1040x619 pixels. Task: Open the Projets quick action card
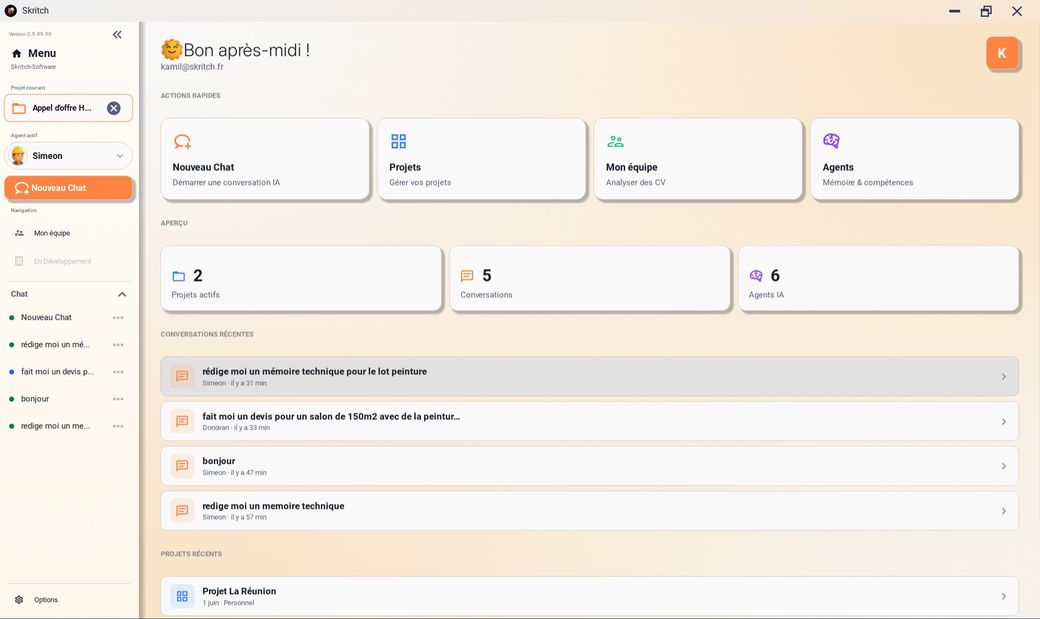[x=482, y=159]
